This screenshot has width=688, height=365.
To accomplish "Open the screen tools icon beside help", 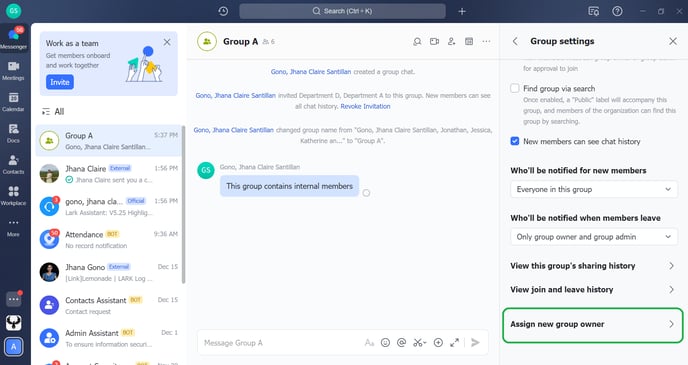I will click(x=594, y=11).
